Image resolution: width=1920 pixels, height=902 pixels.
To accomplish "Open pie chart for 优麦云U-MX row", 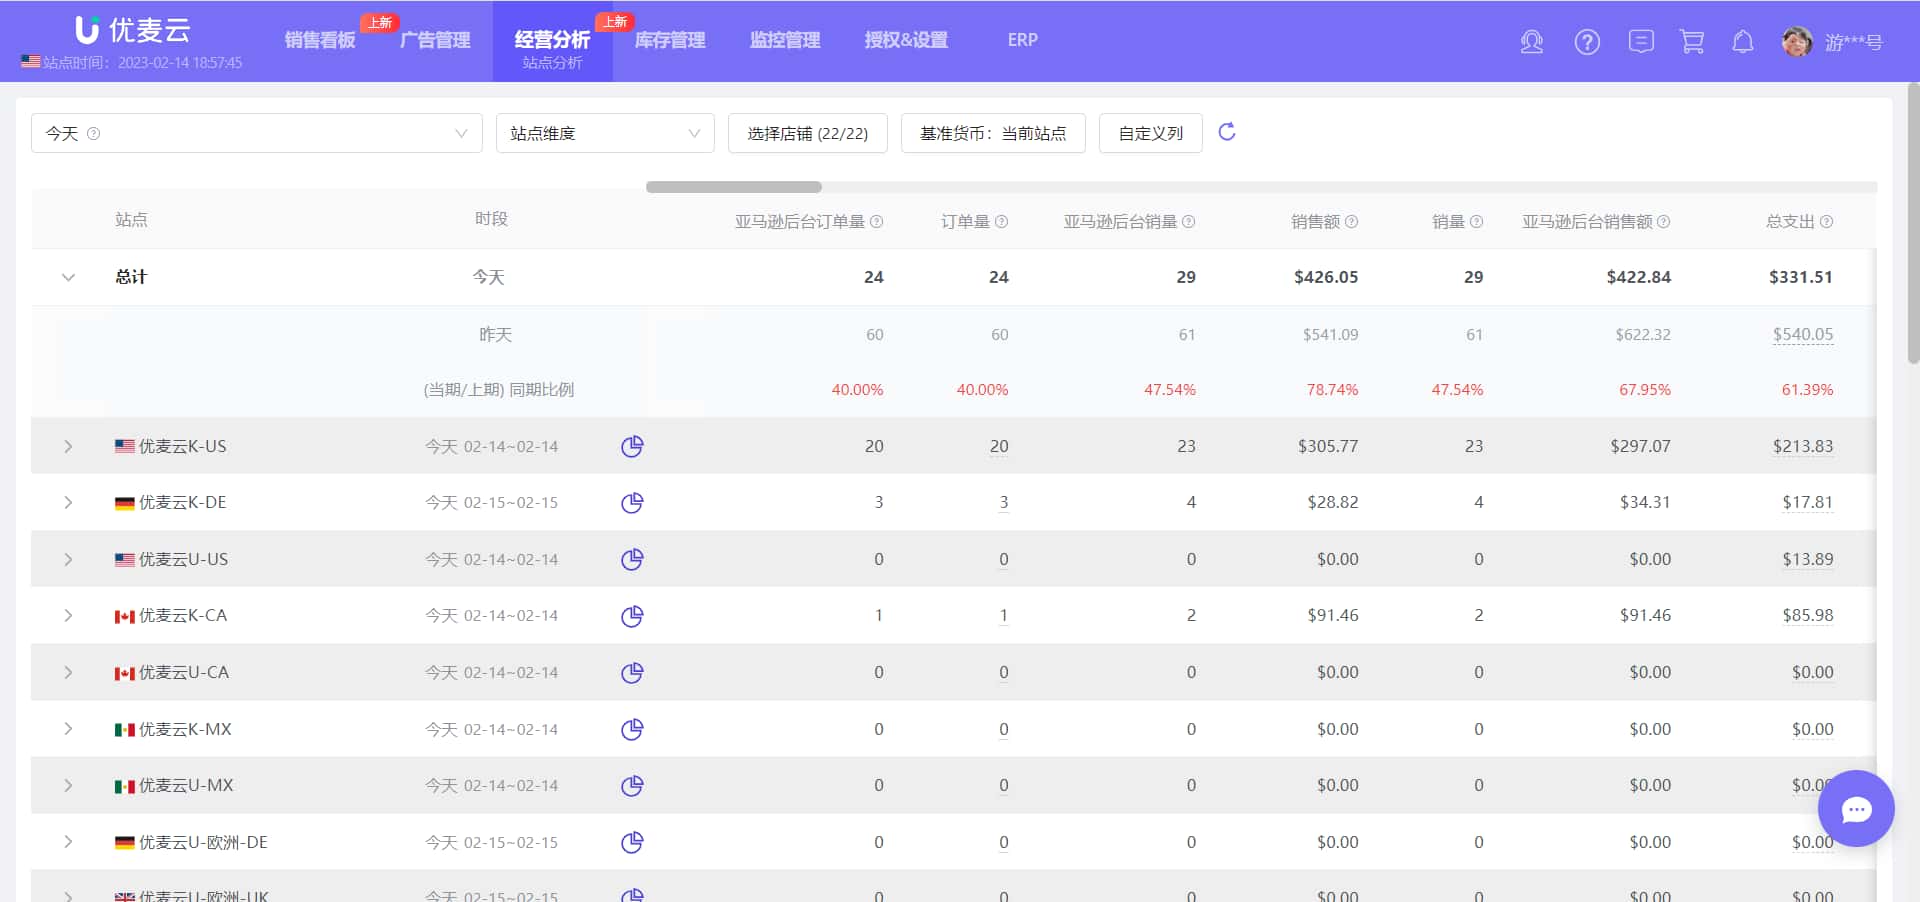I will tap(632, 785).
